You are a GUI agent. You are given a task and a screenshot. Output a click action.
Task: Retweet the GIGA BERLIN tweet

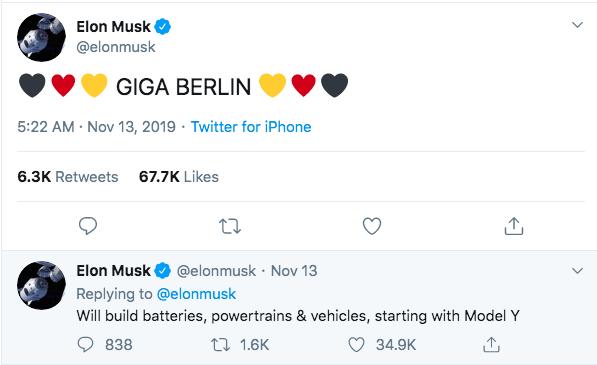click(230, 226)
